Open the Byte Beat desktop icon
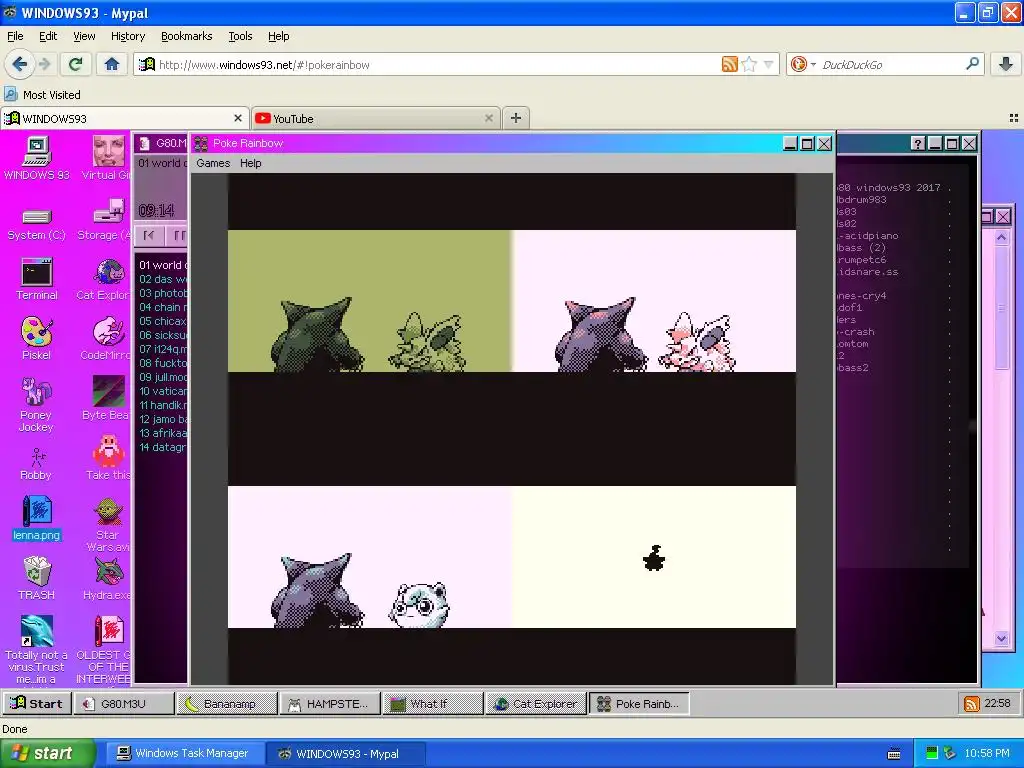The width and height of the screenshot is (1024, 768). coord(108,397)
